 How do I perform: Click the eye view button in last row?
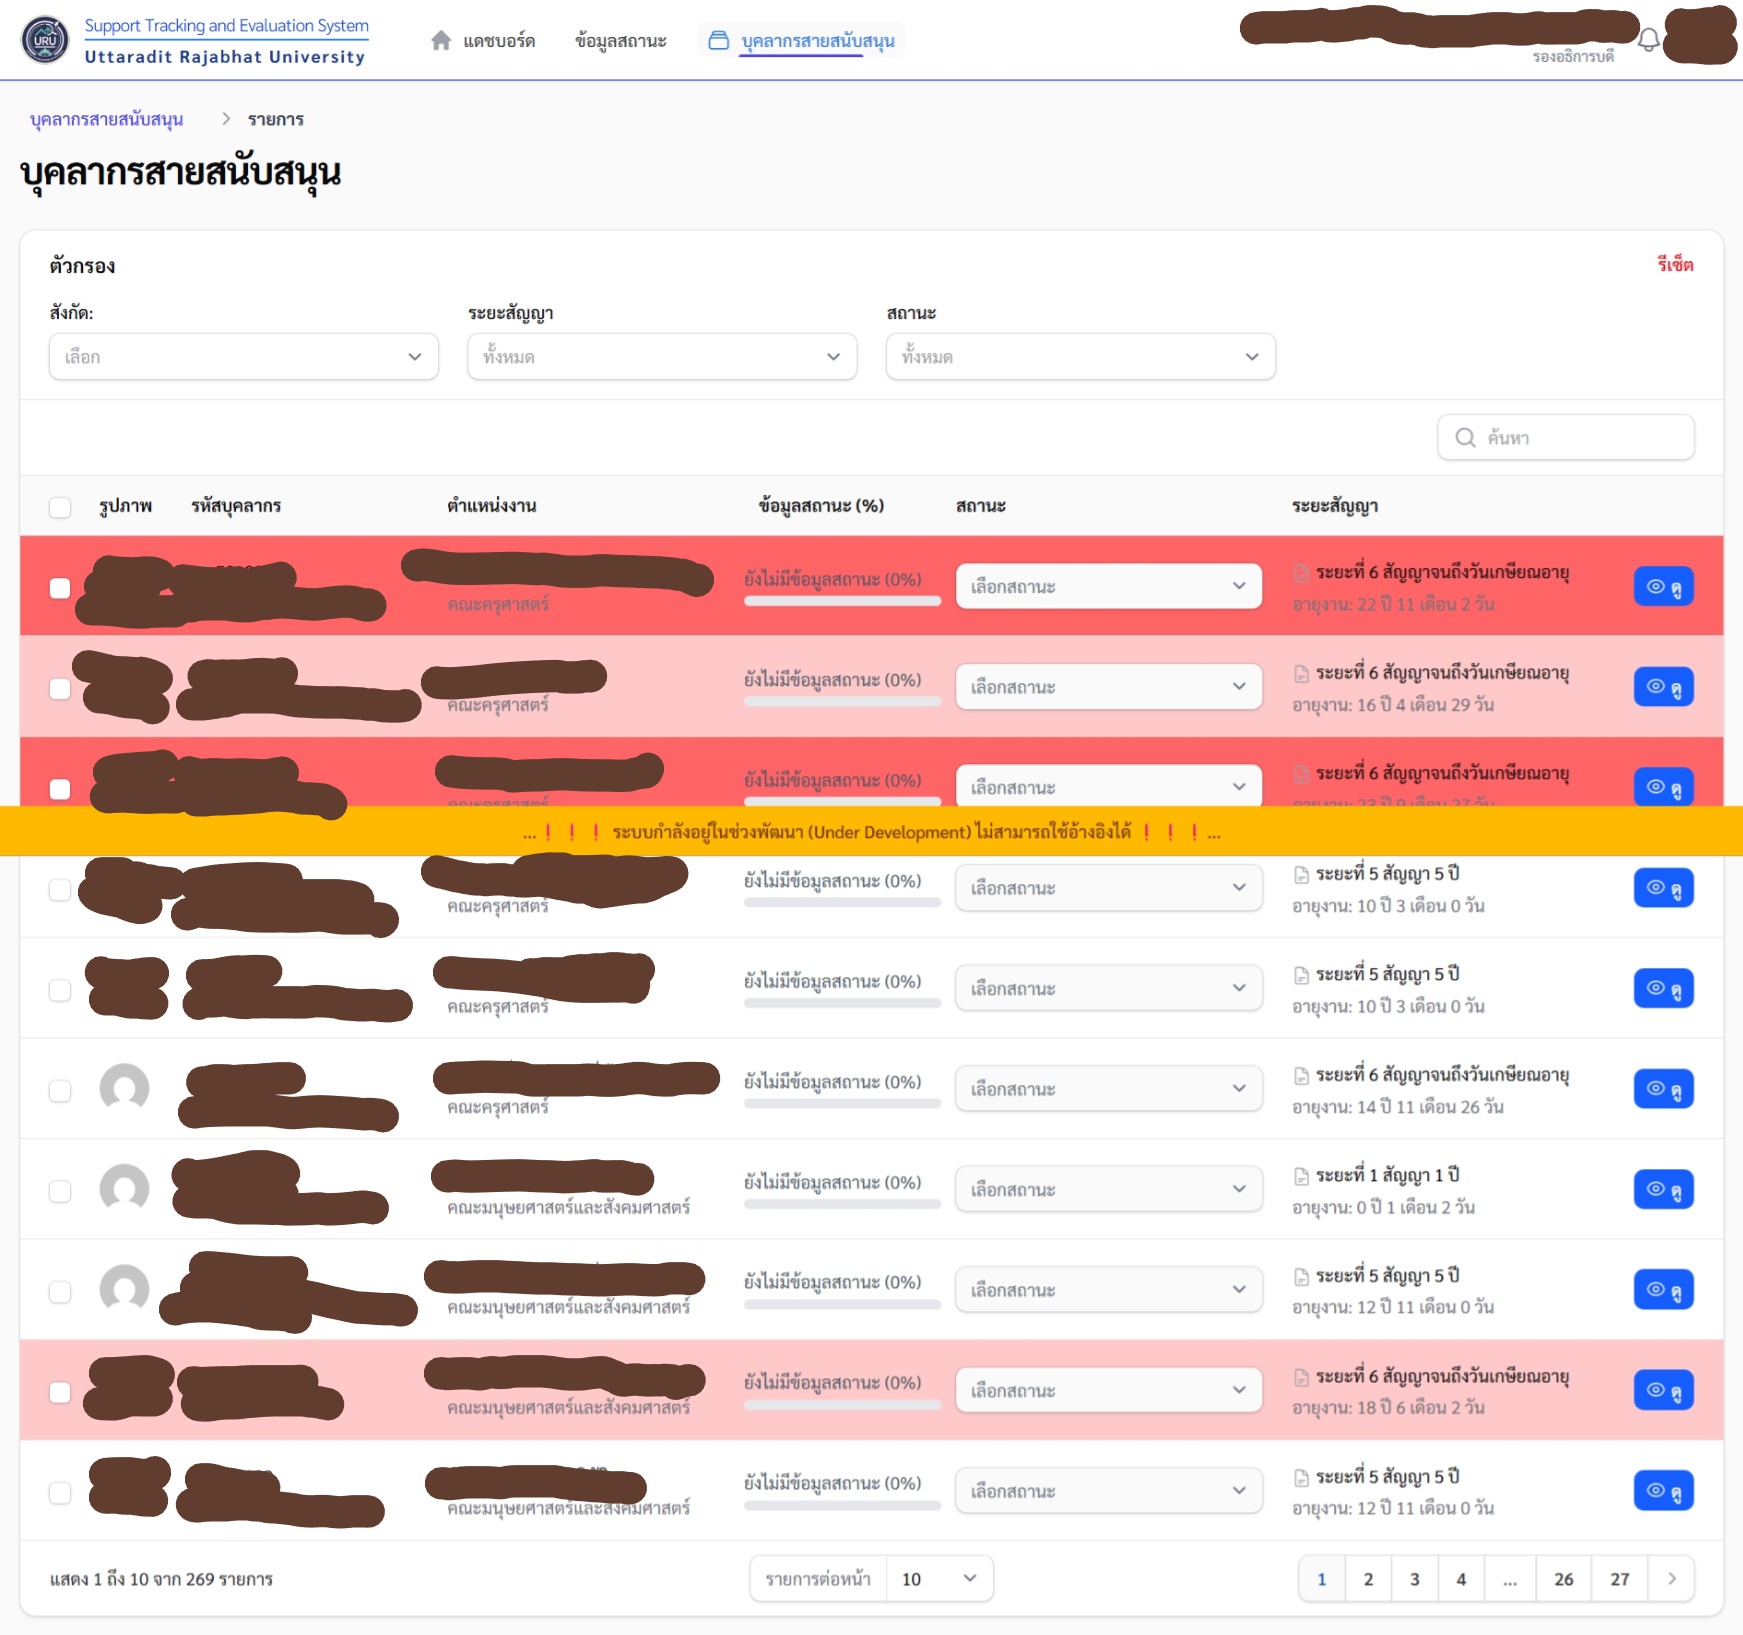pos(1663,1491)
